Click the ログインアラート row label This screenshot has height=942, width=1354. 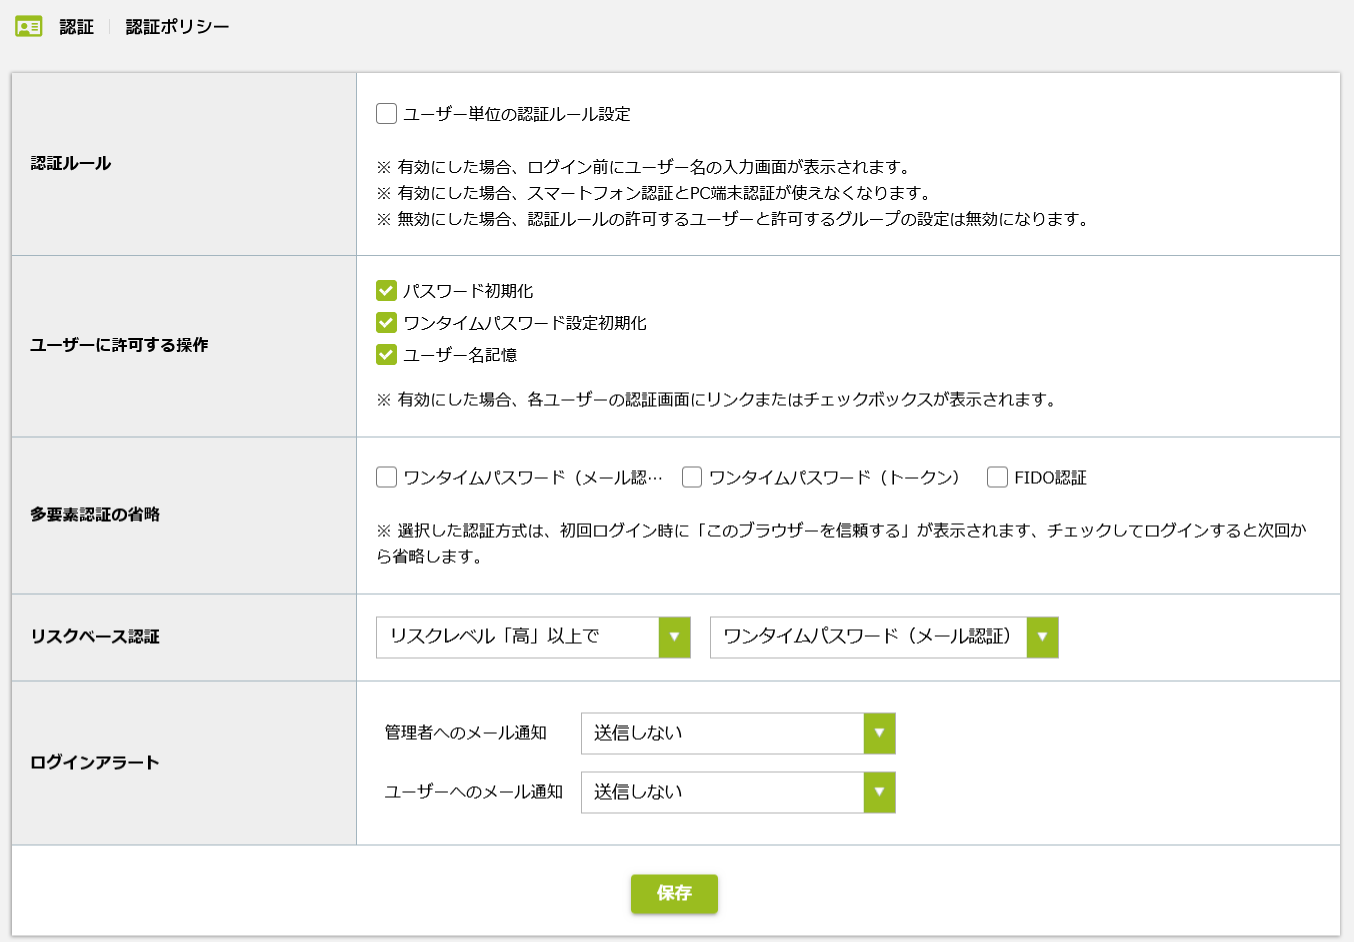(x=95, y=762)
